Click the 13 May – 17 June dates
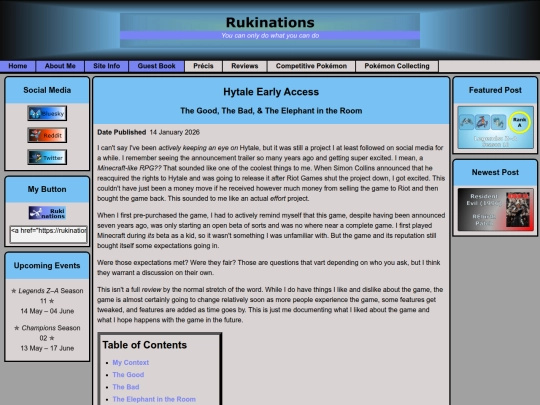This screenshot has width=540, height=405. [47, 349]
